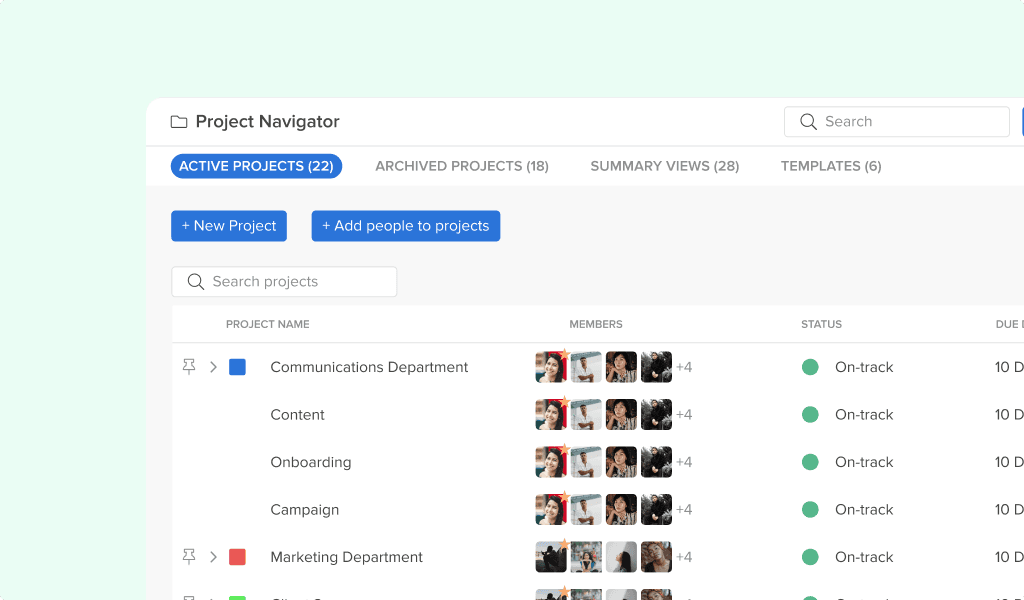Show +4 more members for Marketing Department
The height and width of the screenshot is (600, 1024).
684,557
